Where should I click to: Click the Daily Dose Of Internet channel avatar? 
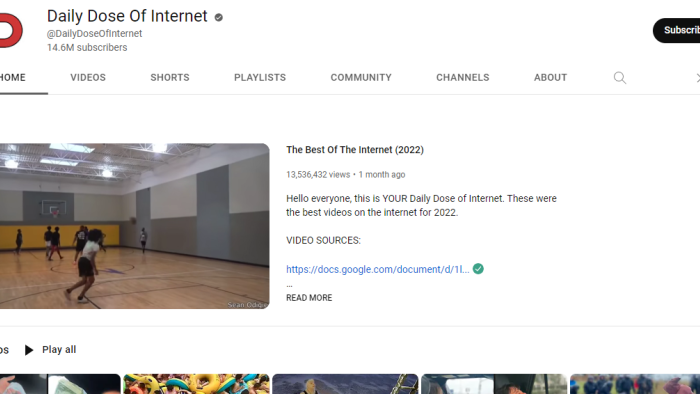click(11, 30)
